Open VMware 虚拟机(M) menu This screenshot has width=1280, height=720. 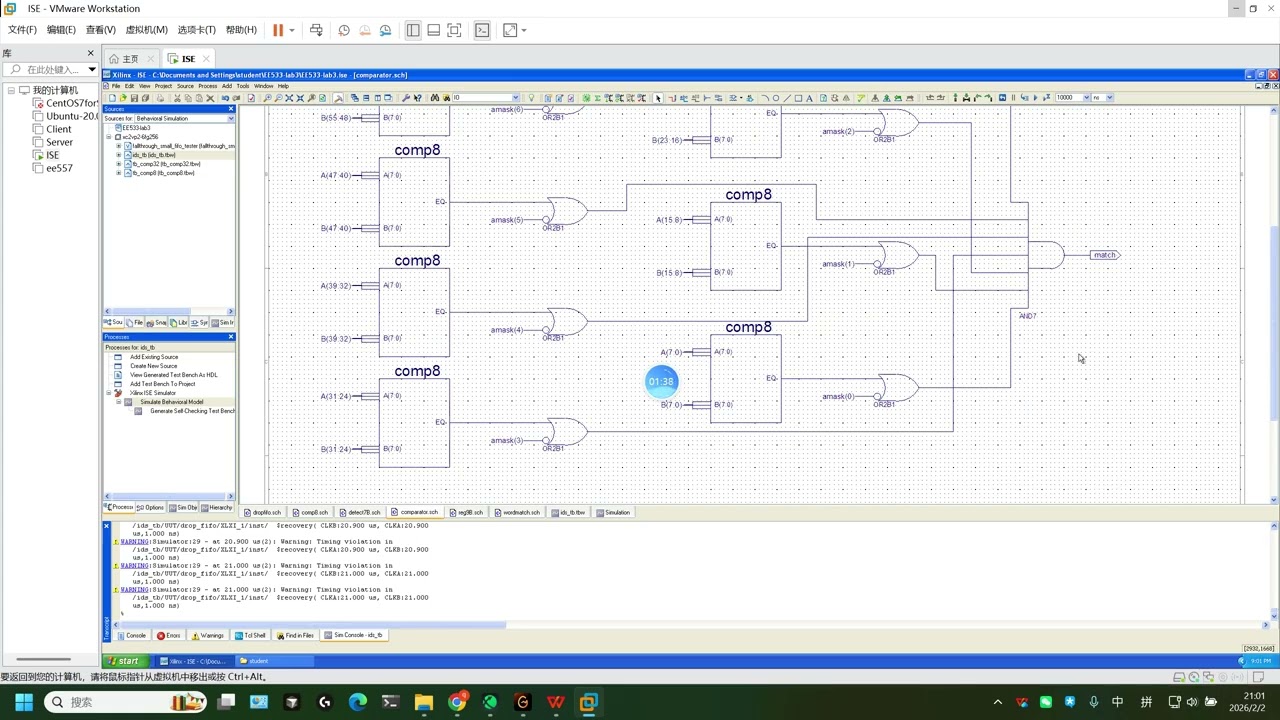146,30
